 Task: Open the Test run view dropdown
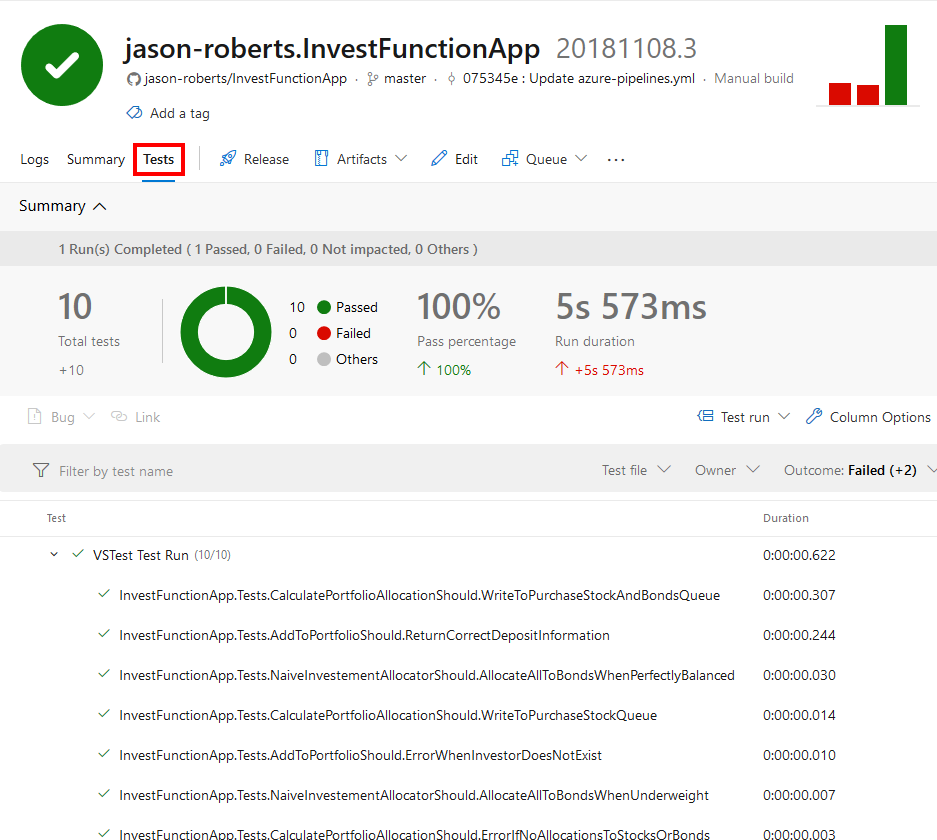(x=743, y=416)
